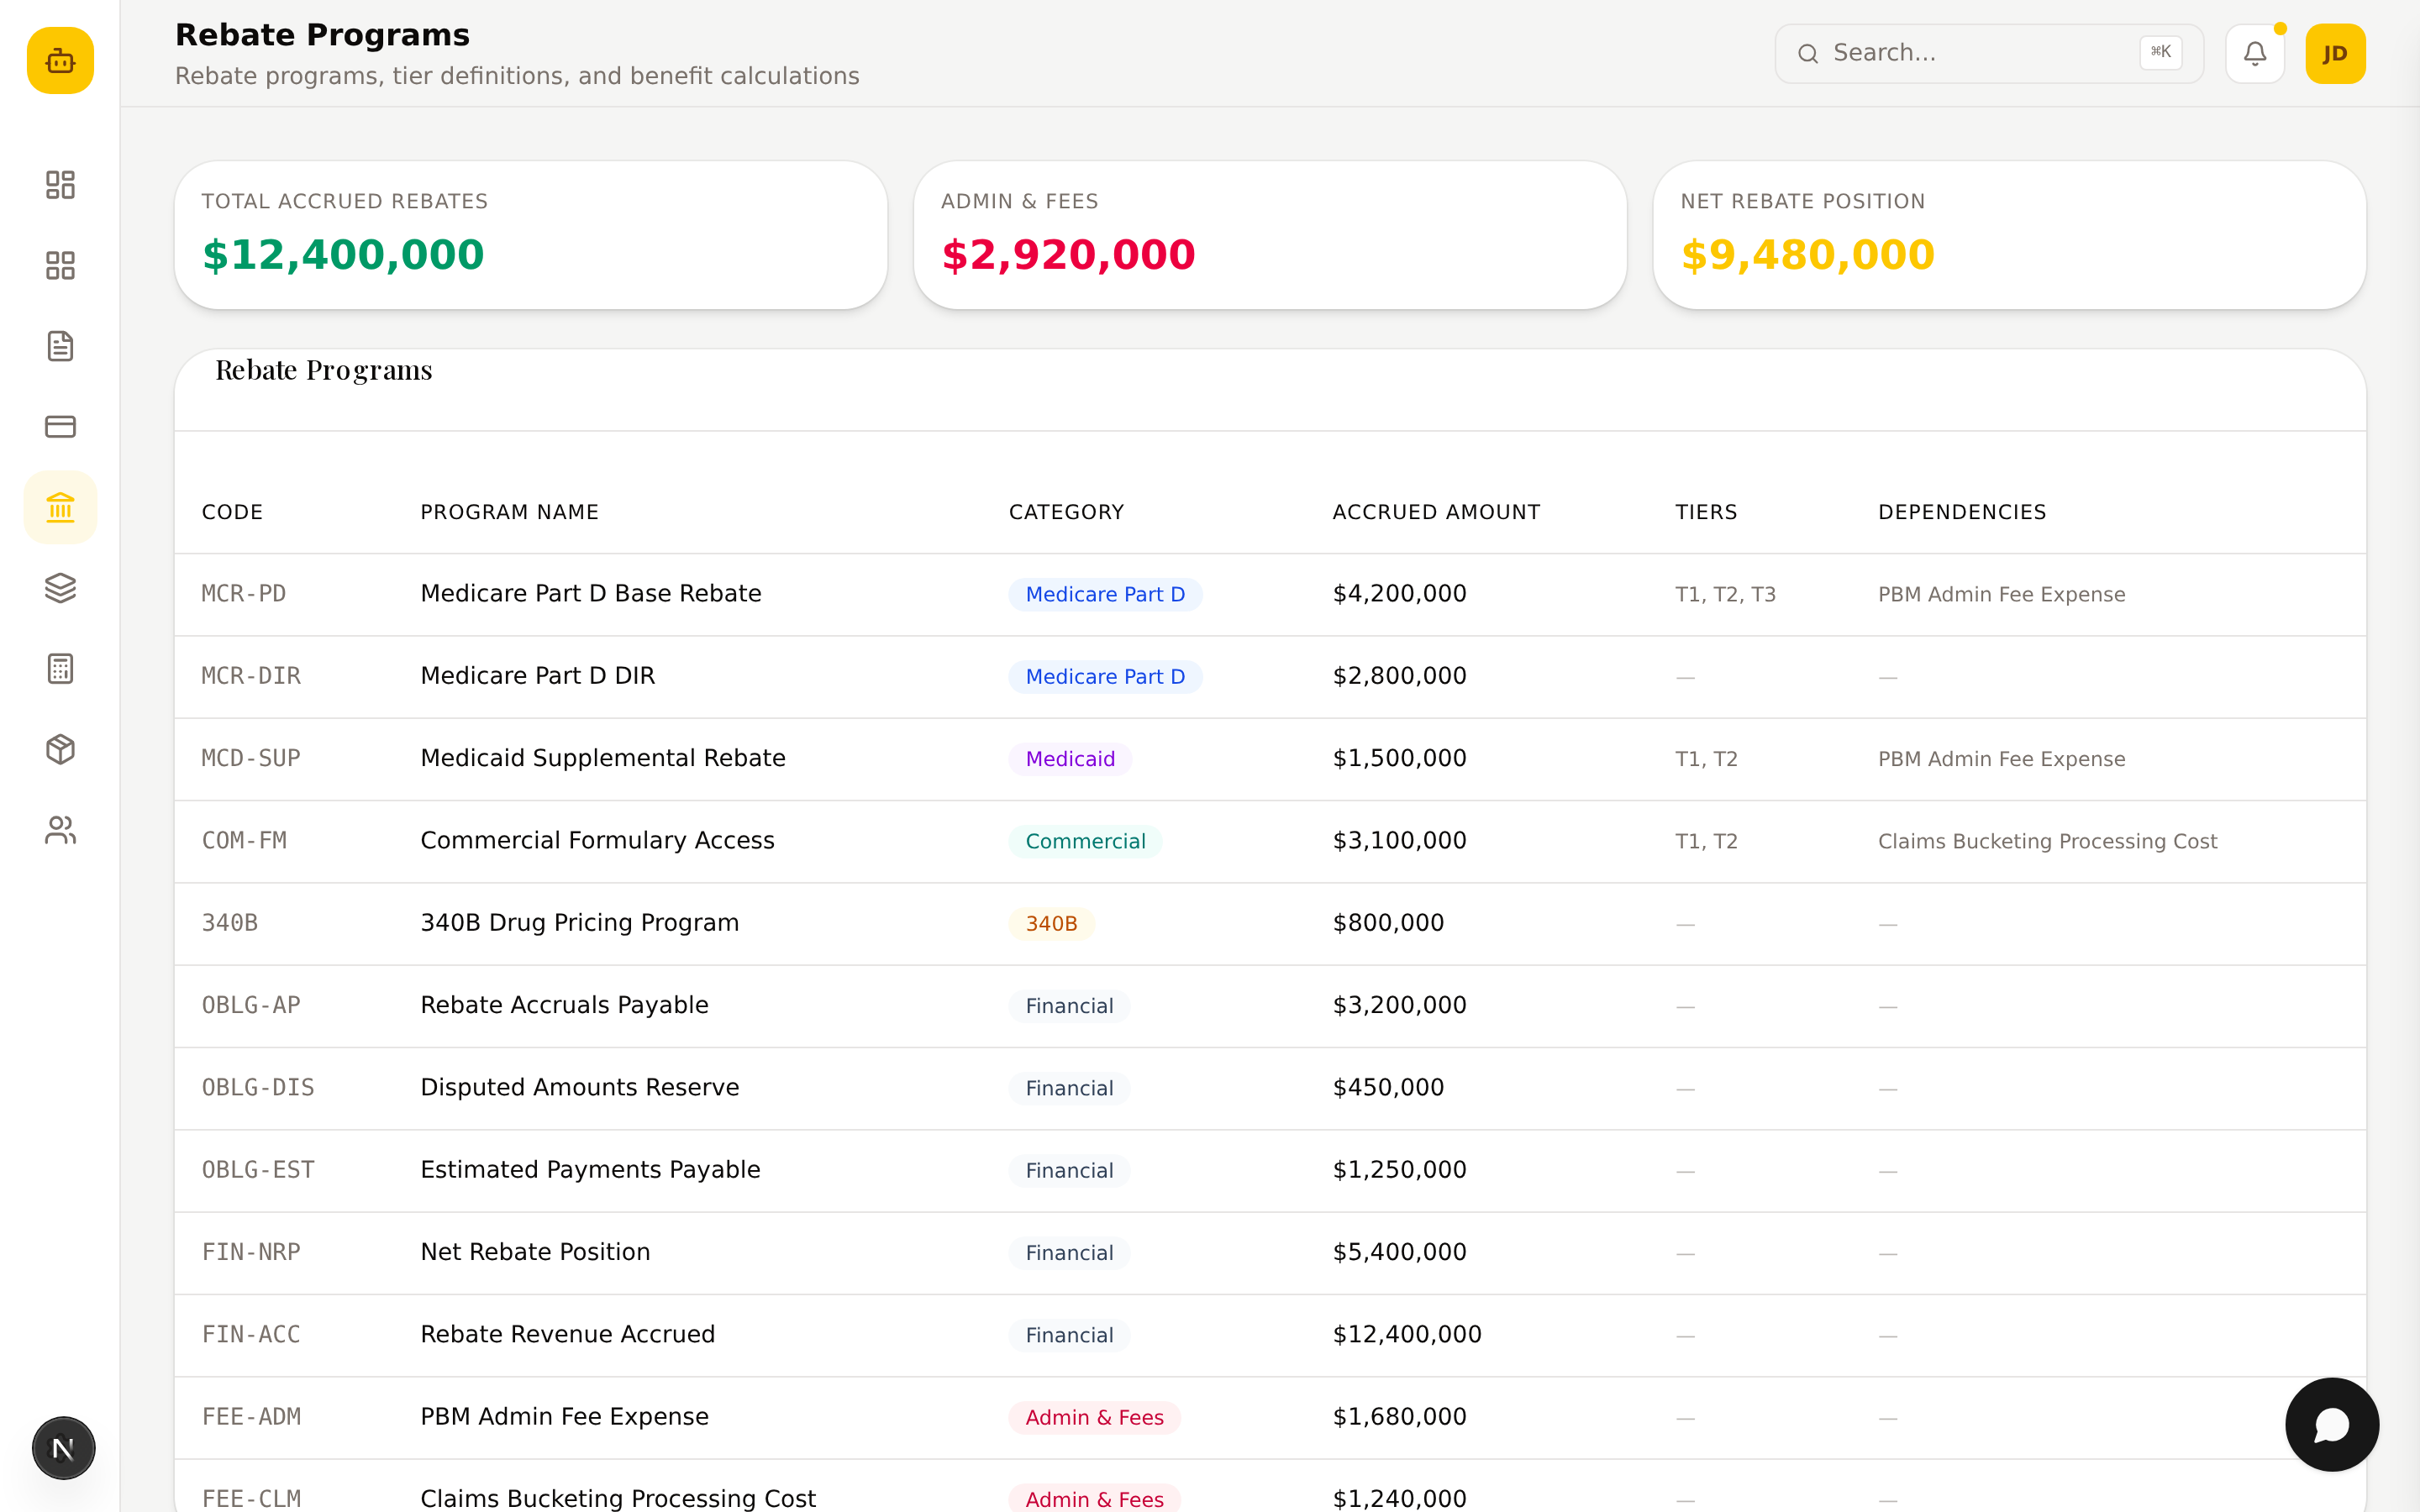
Task: Select 340B Drug Pricing Program name
Action: tap(579, 923)
